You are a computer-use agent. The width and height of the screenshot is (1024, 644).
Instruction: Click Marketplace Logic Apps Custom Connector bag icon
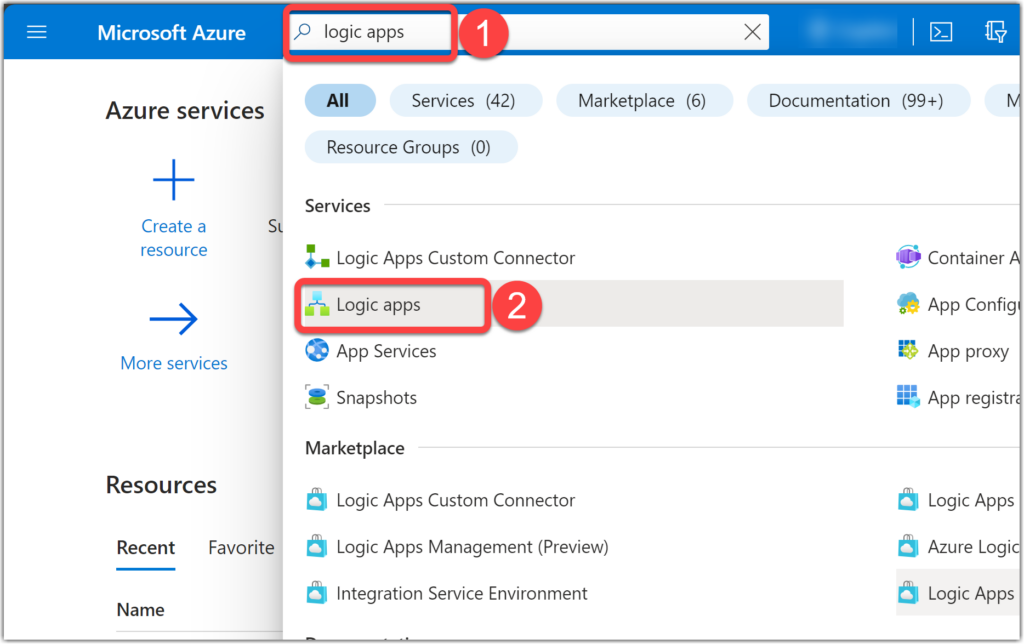[x=317, y=500]
